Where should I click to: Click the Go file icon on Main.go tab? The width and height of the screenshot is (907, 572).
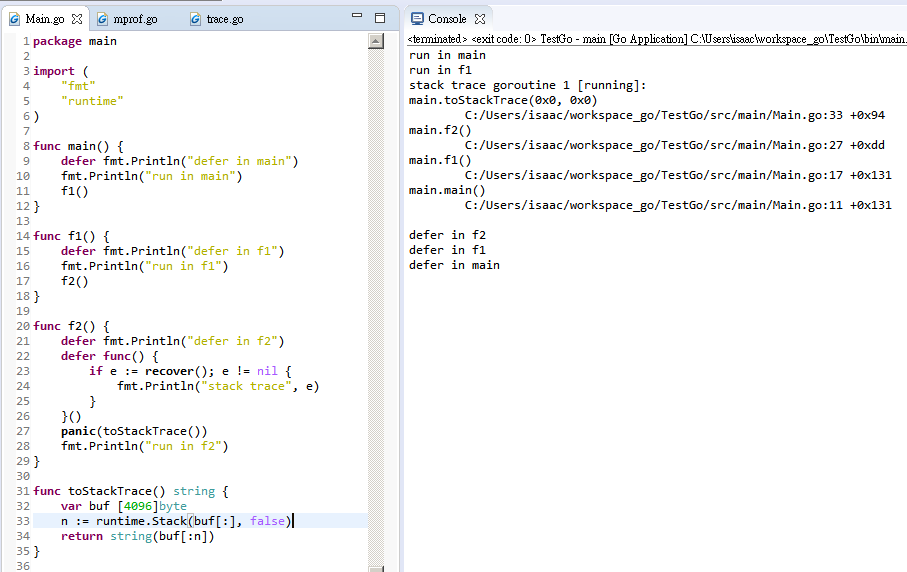pyautogui.click(x=14, y=19)
